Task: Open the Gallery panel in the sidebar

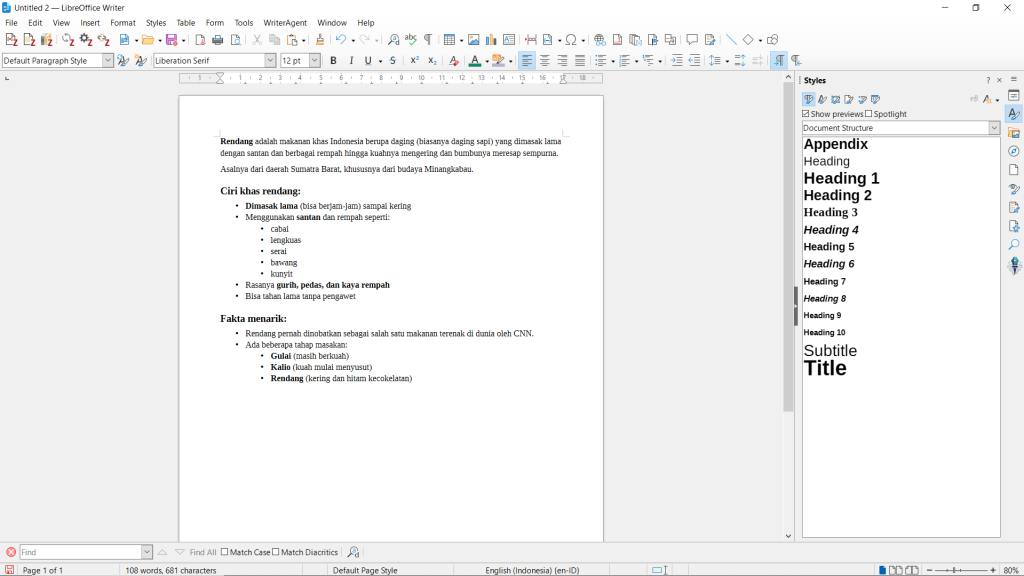Action: (x=1013, y=133)
